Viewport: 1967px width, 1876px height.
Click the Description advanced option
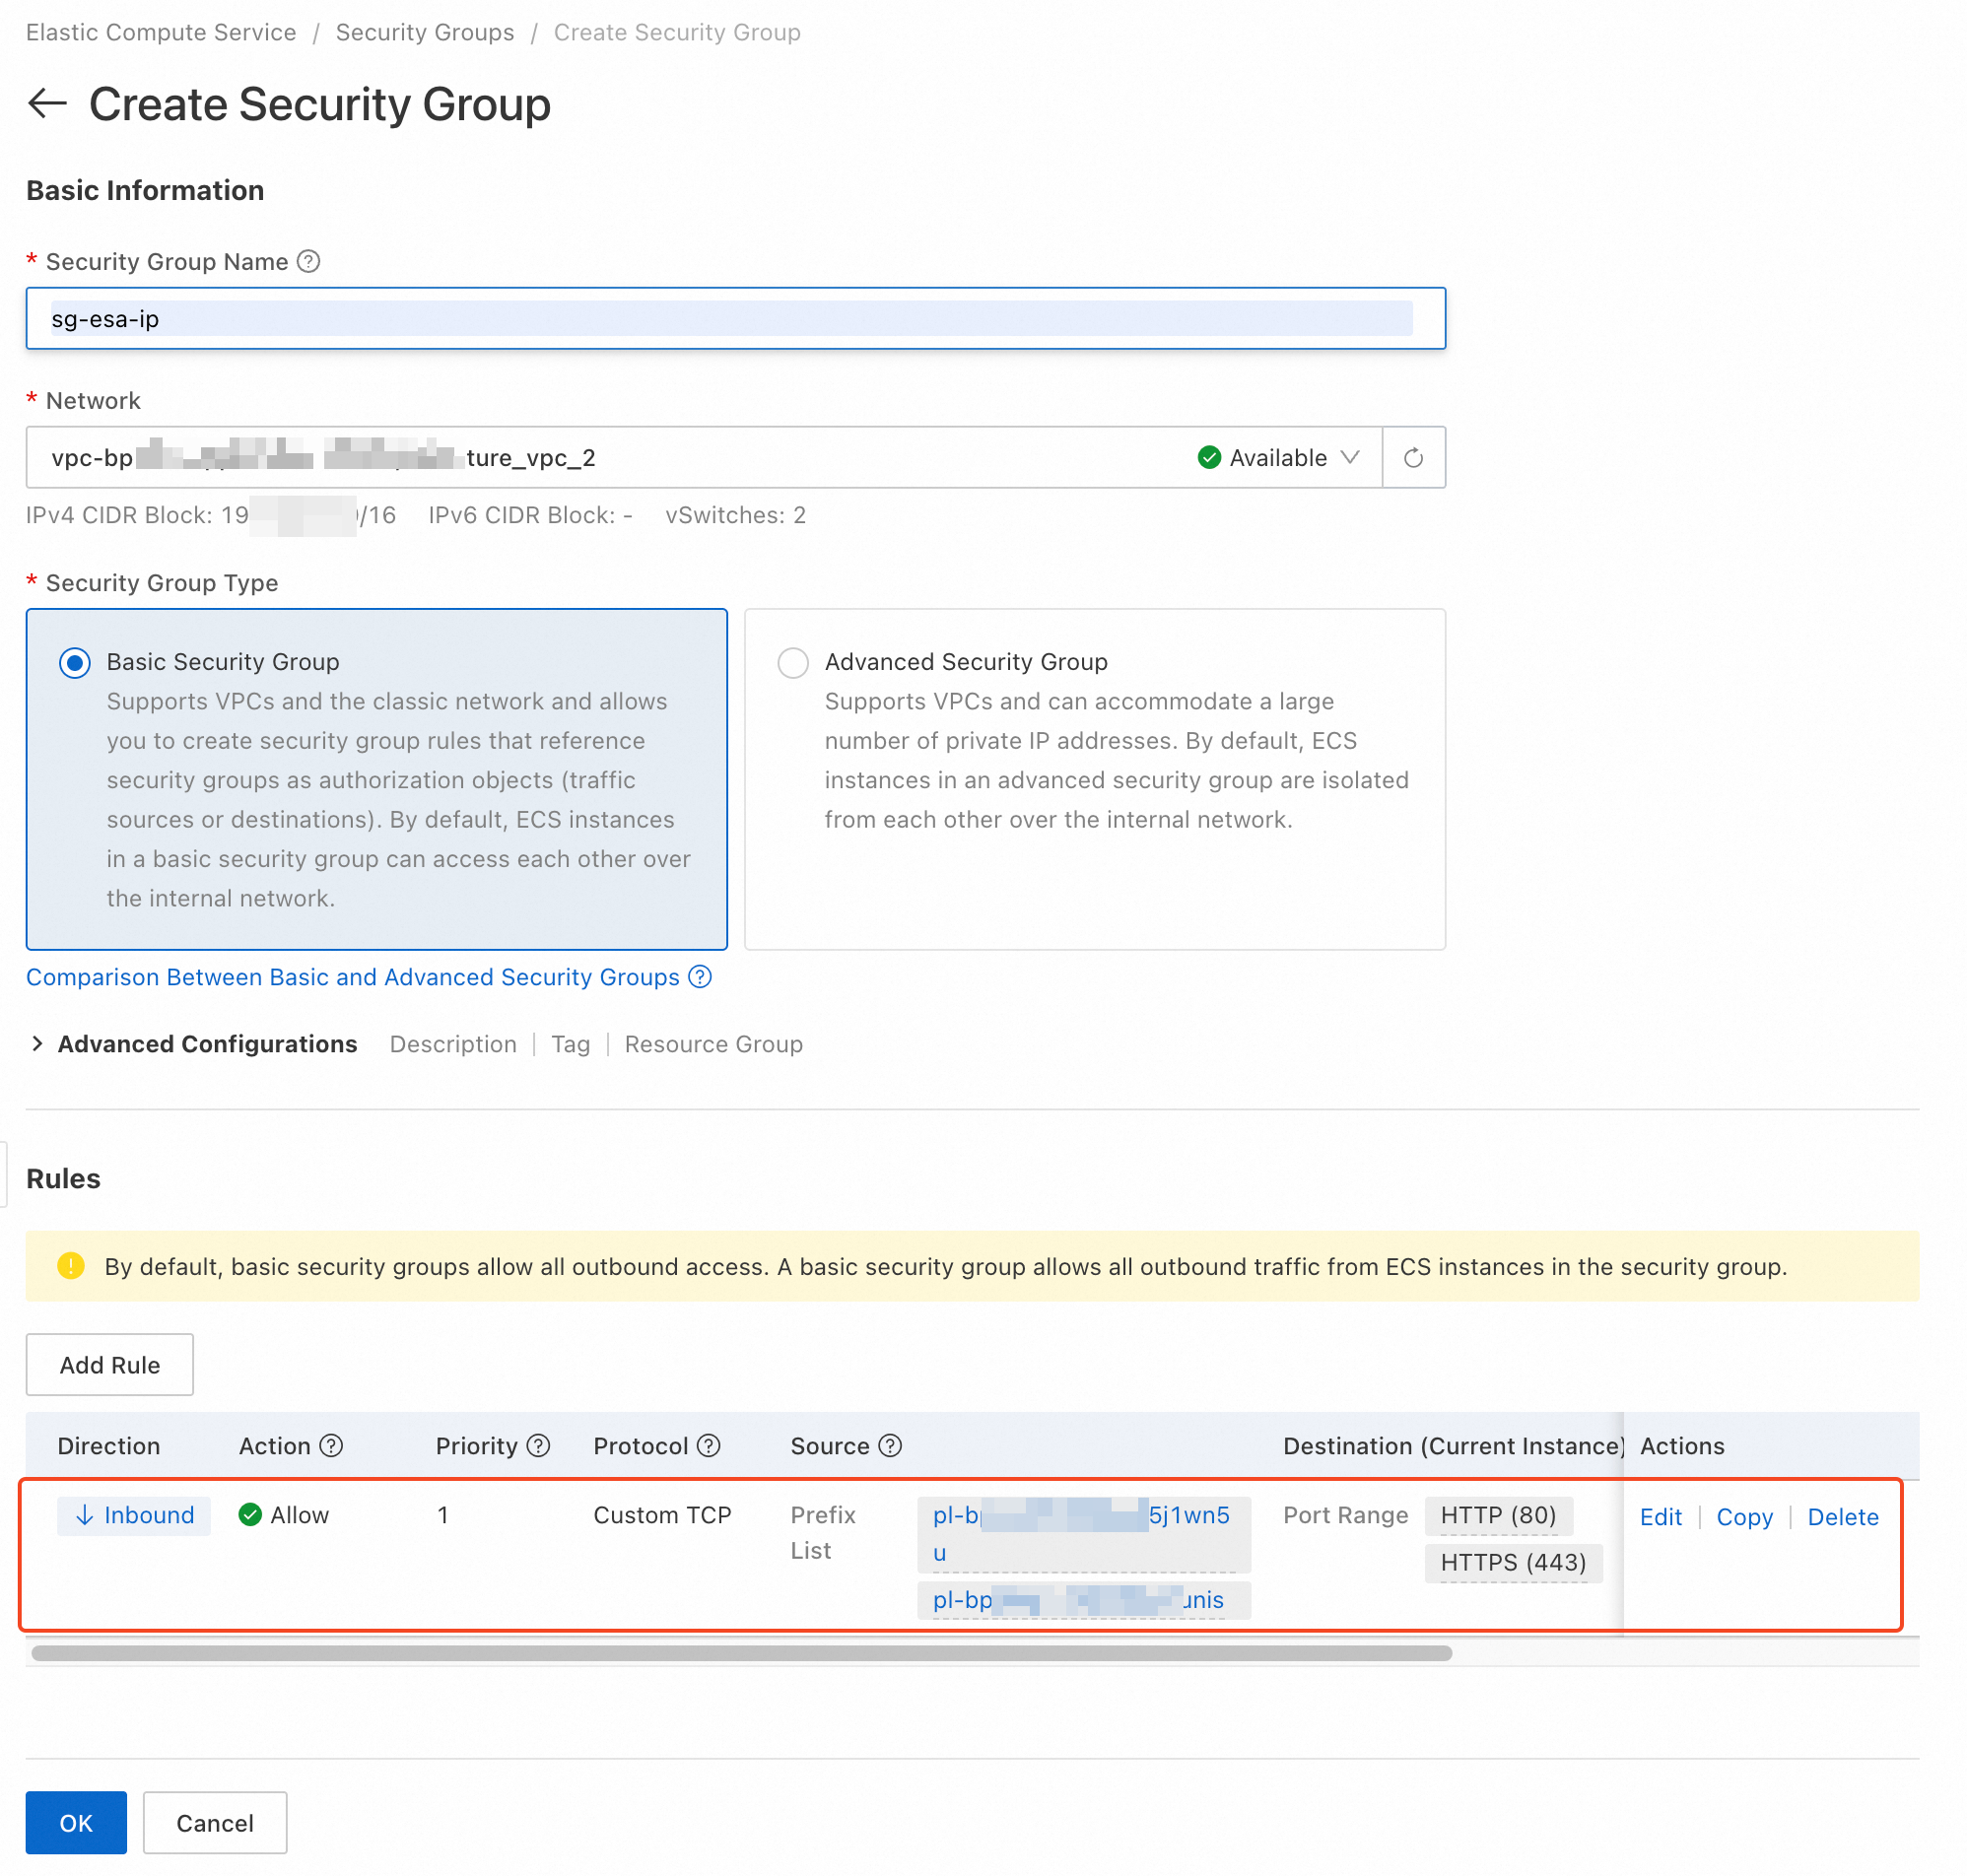point(453,1044)
